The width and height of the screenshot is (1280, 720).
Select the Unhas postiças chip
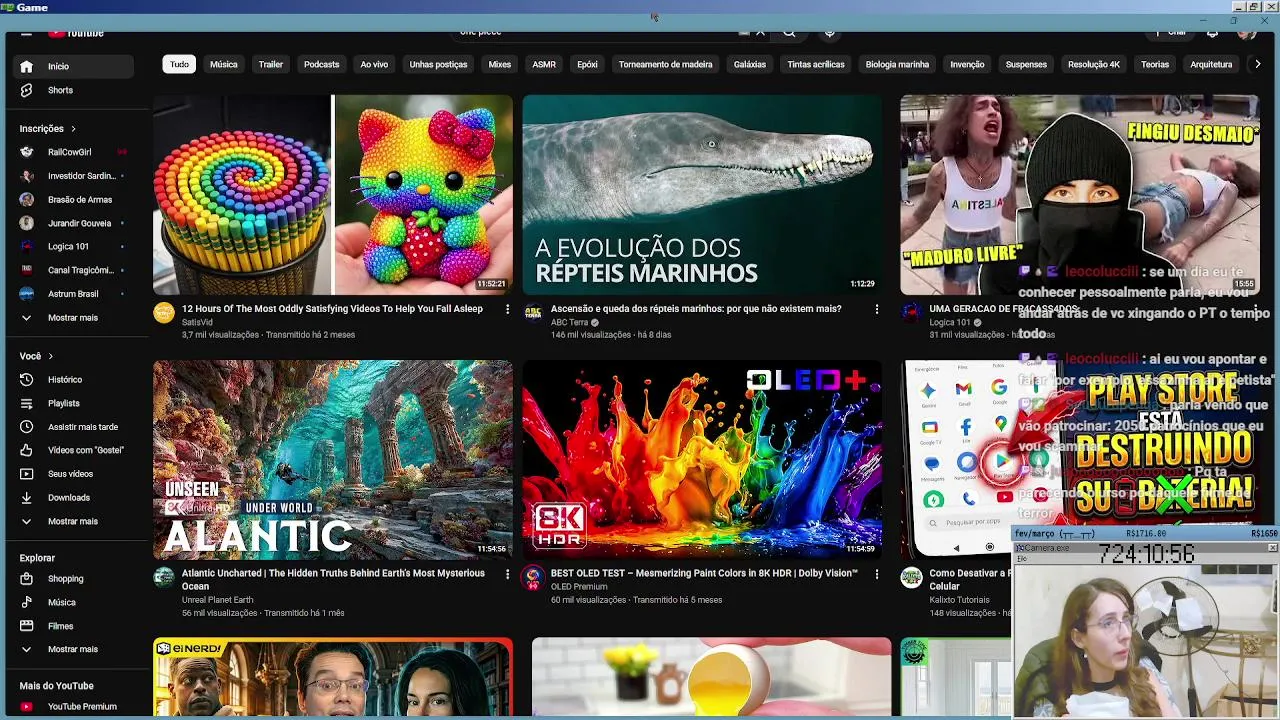pos(438,64)
